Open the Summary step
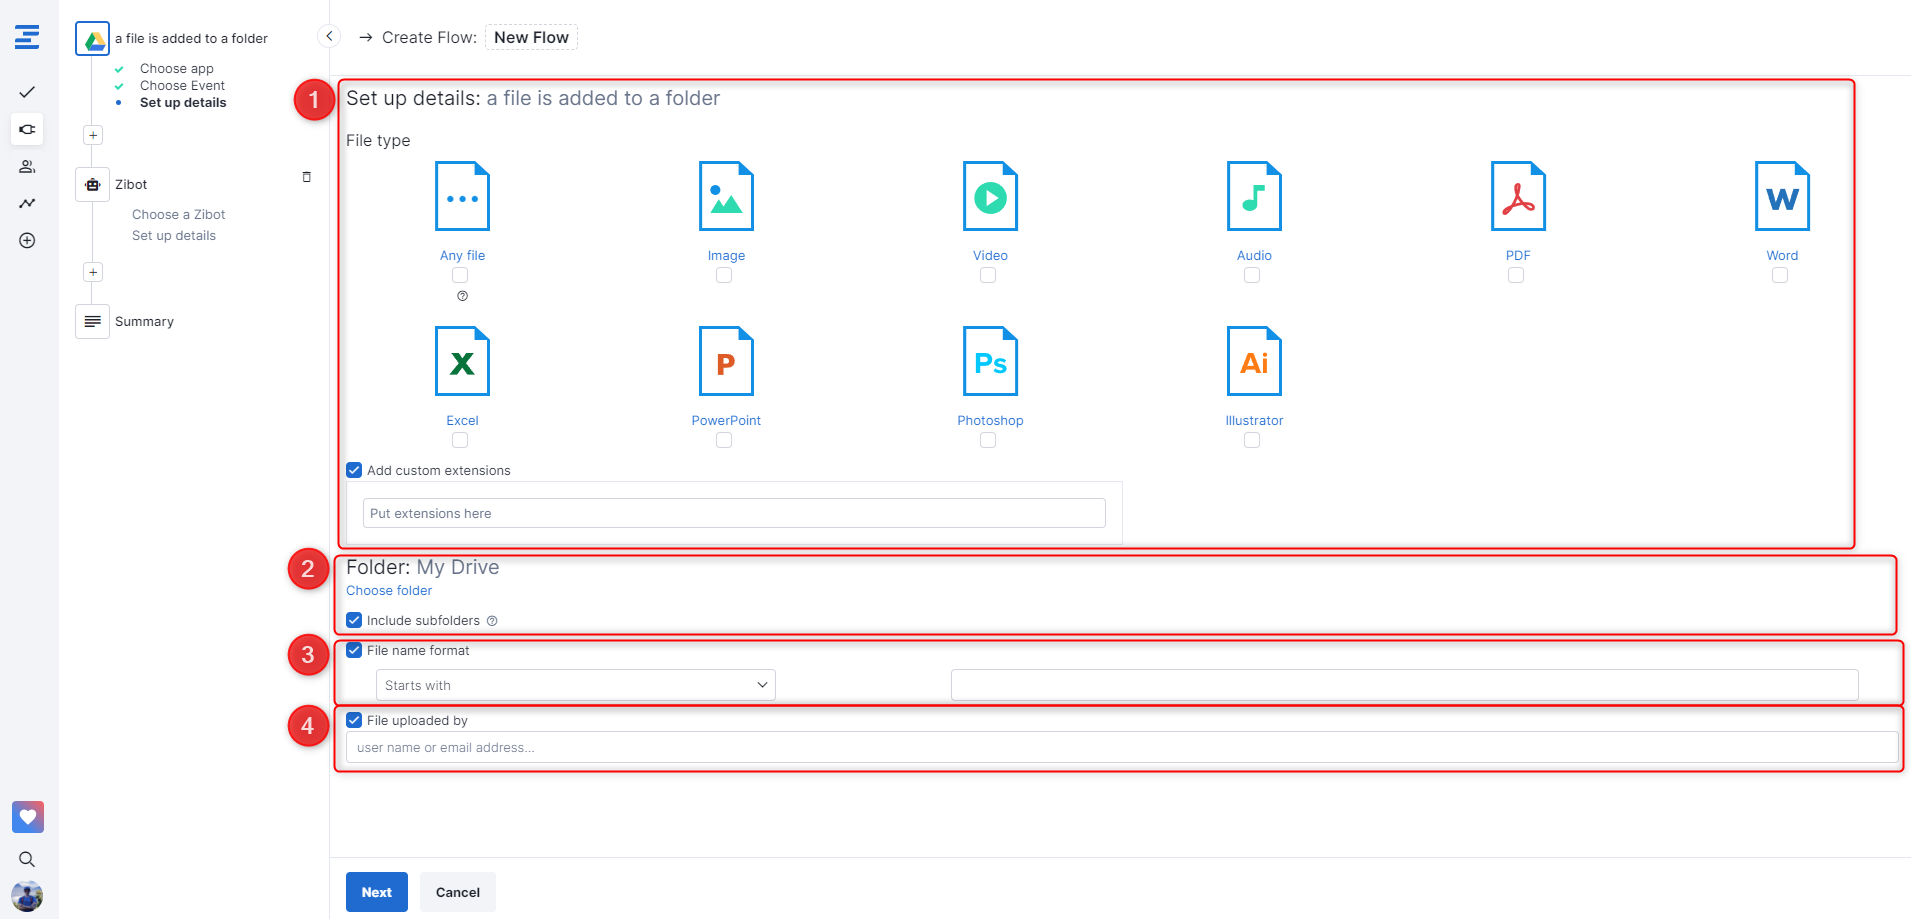This screenshot has height=919, width=1911. (144, 322)
